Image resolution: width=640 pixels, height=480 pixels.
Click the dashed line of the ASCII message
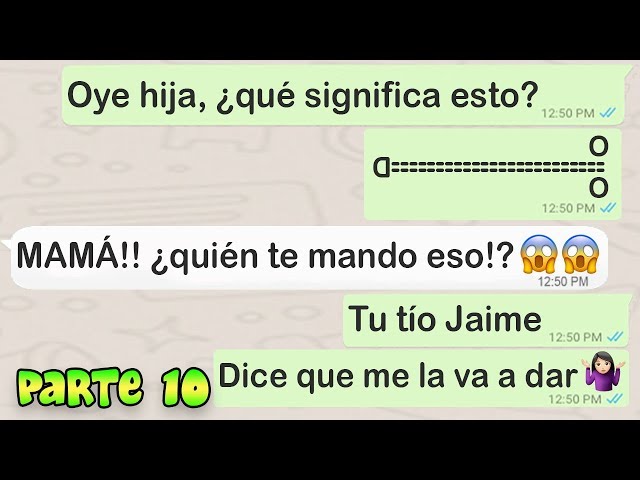pyautogui.click(x=498, y=167)
